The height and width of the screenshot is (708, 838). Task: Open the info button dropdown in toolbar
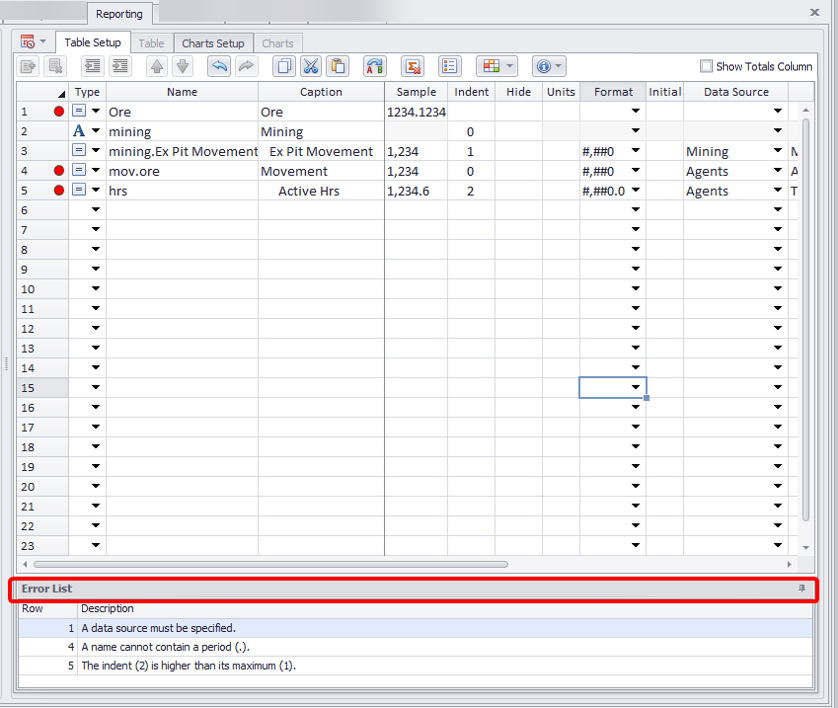pos(548,66)
